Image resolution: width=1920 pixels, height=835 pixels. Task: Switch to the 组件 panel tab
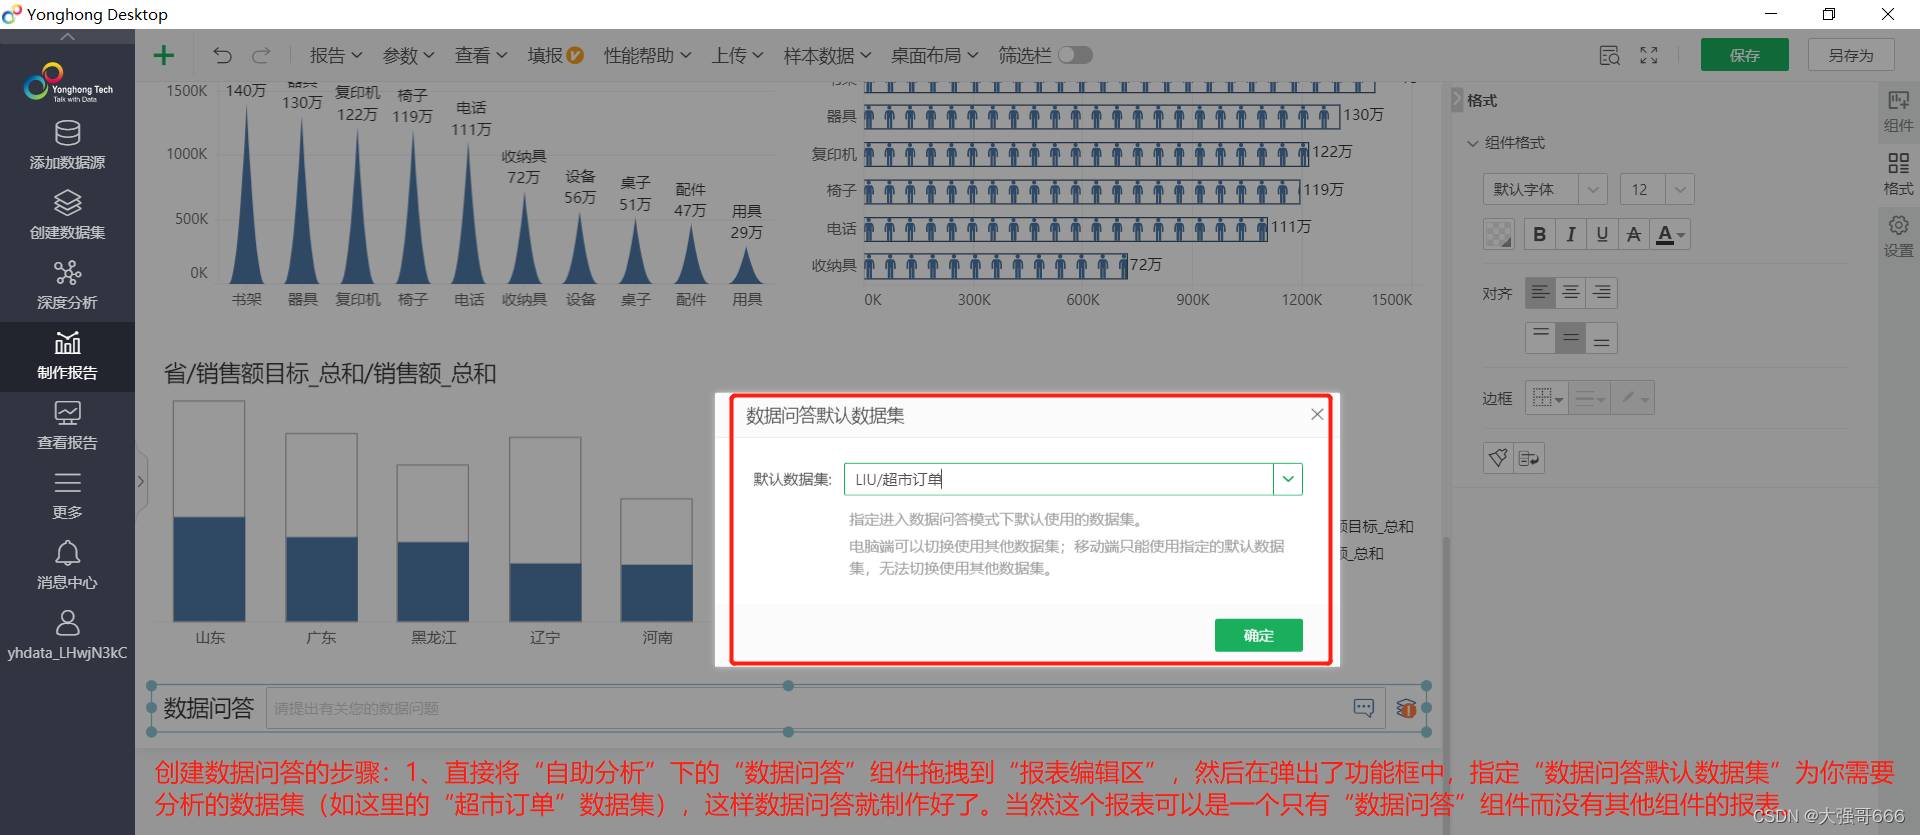tap(1899, 112)
